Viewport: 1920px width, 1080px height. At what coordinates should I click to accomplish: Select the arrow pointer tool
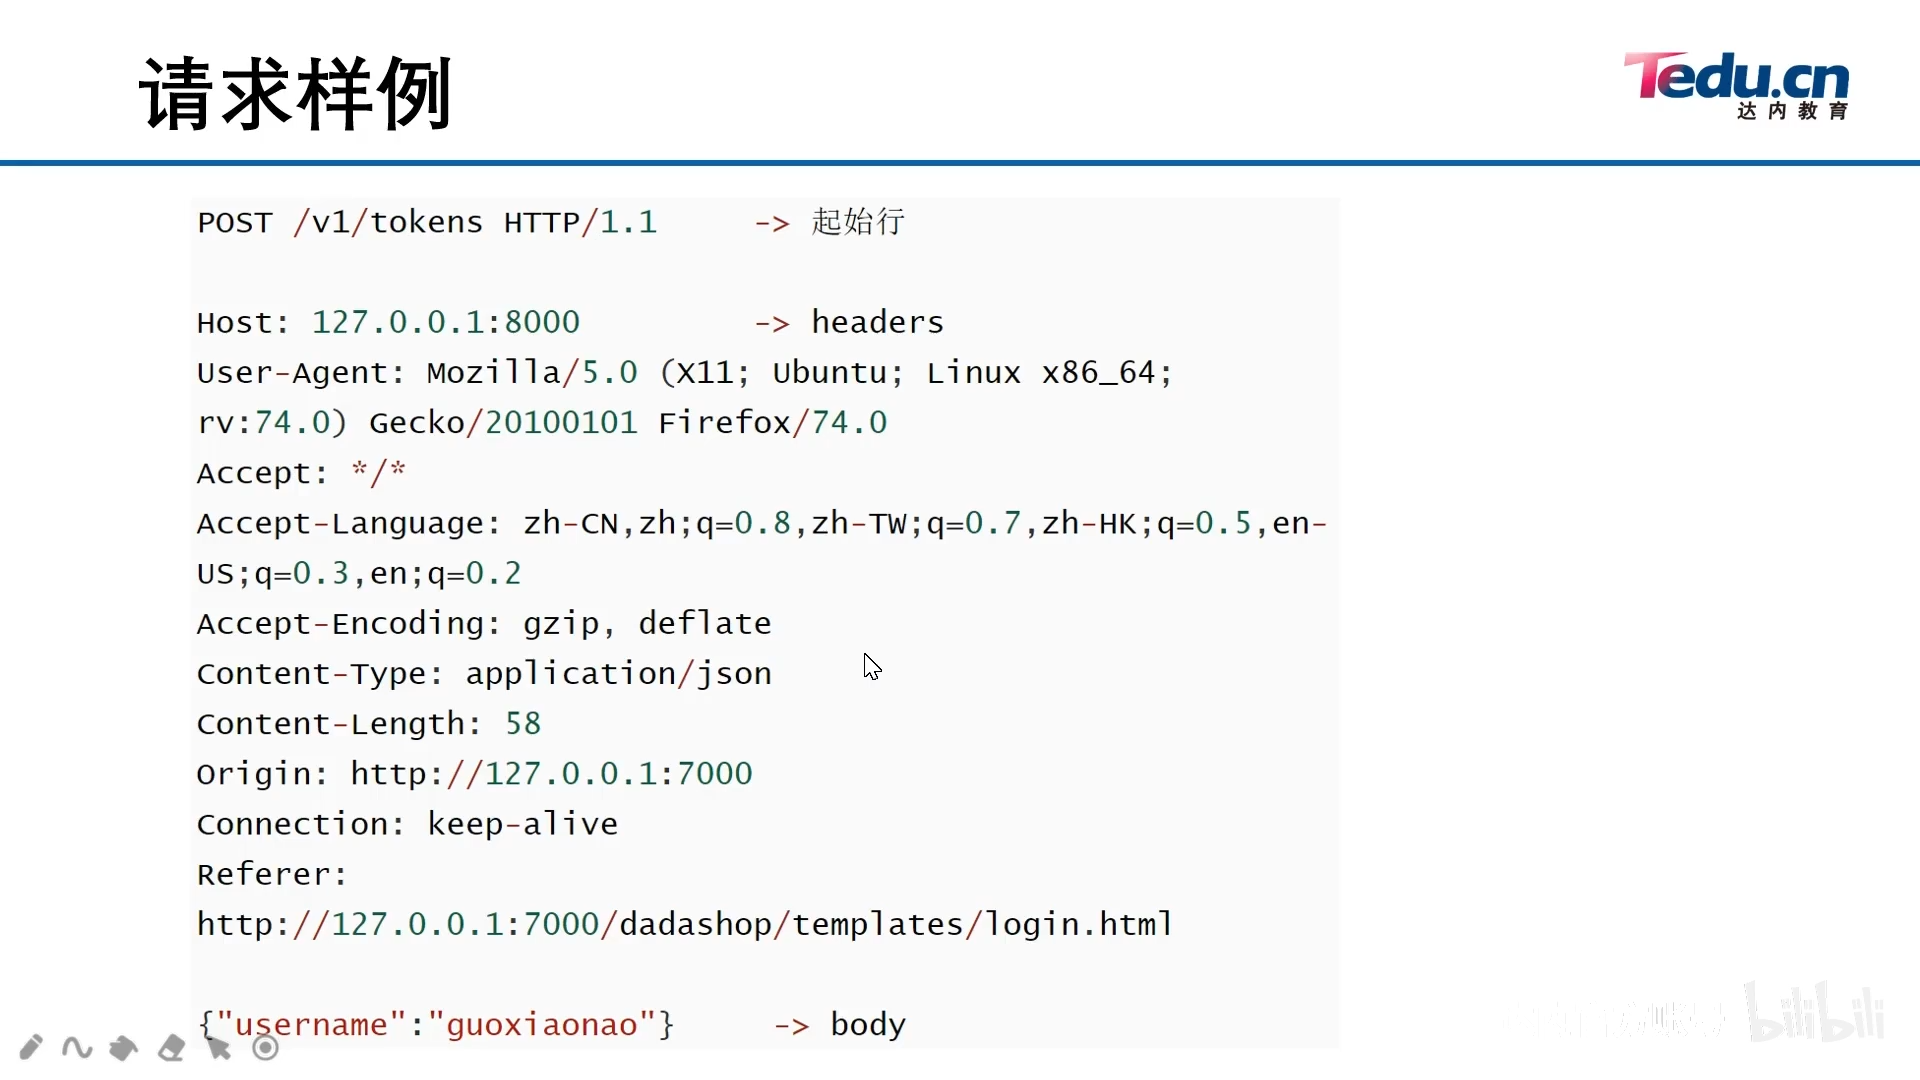click(x=219, y=1047)
